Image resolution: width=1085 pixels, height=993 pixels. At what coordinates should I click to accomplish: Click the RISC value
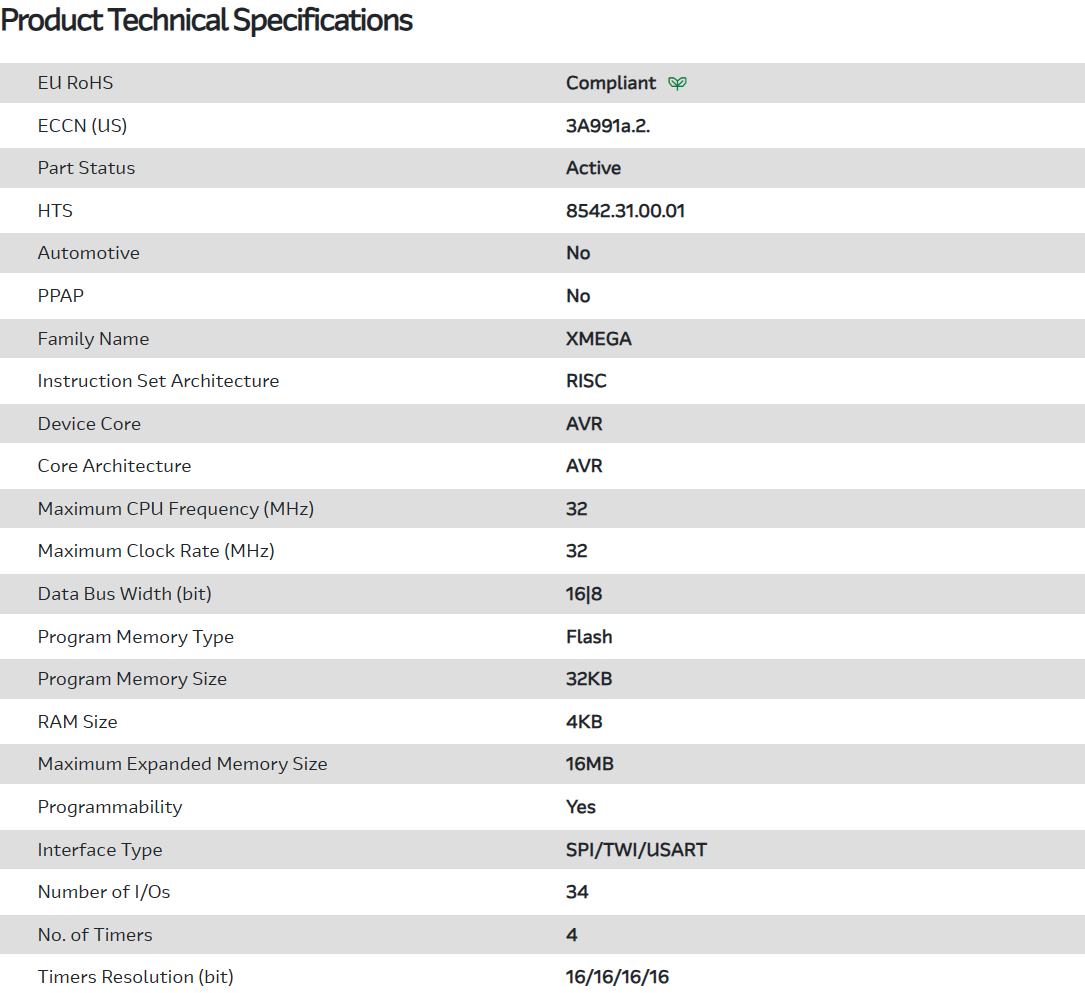586,381
